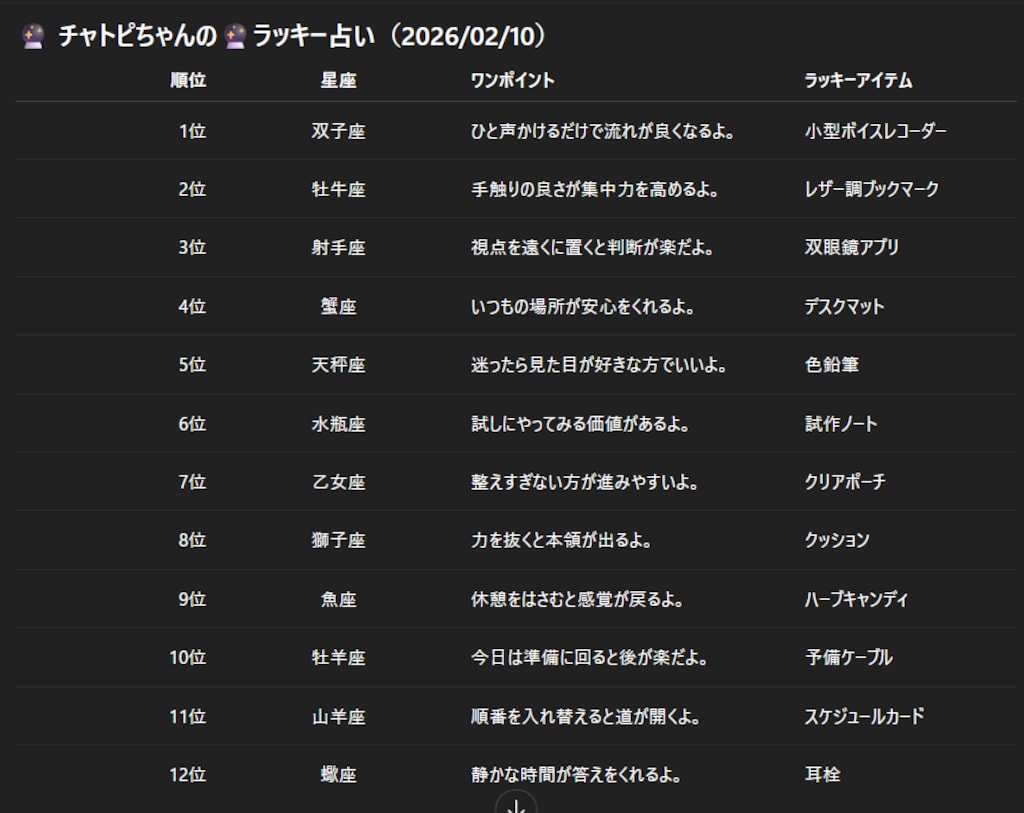Click the 獅子座 advice about 力を抜く
Viewport: 1024px width, 813px height.
coord(561,540)
